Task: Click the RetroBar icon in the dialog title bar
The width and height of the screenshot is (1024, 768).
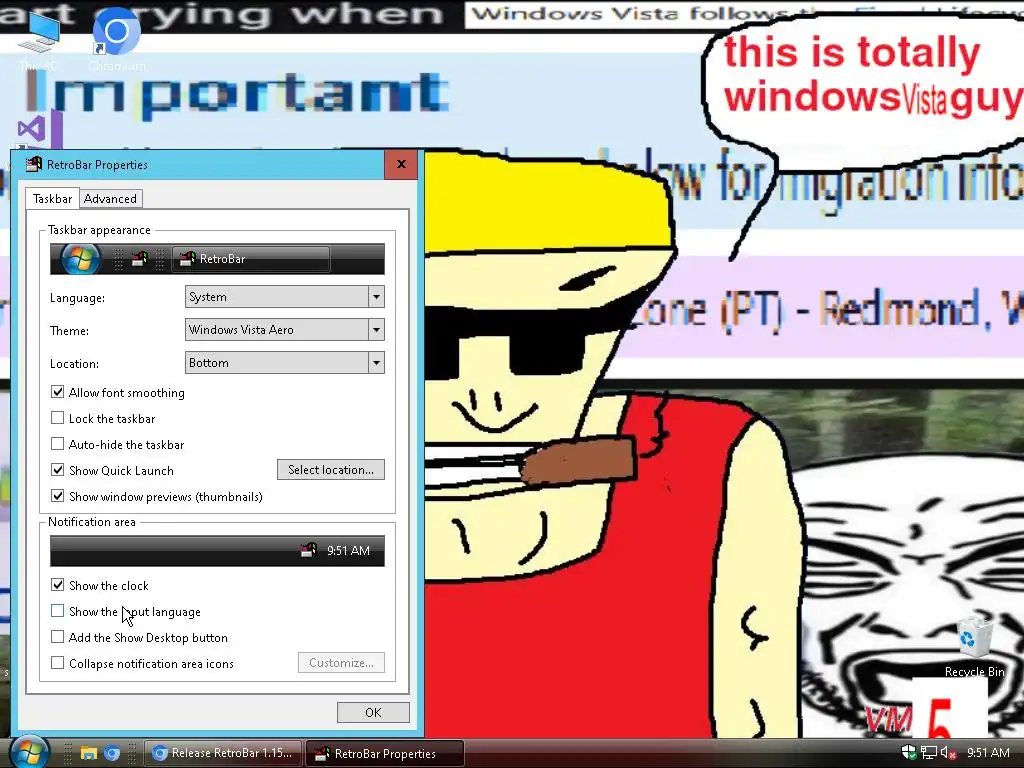Action: 33,165
